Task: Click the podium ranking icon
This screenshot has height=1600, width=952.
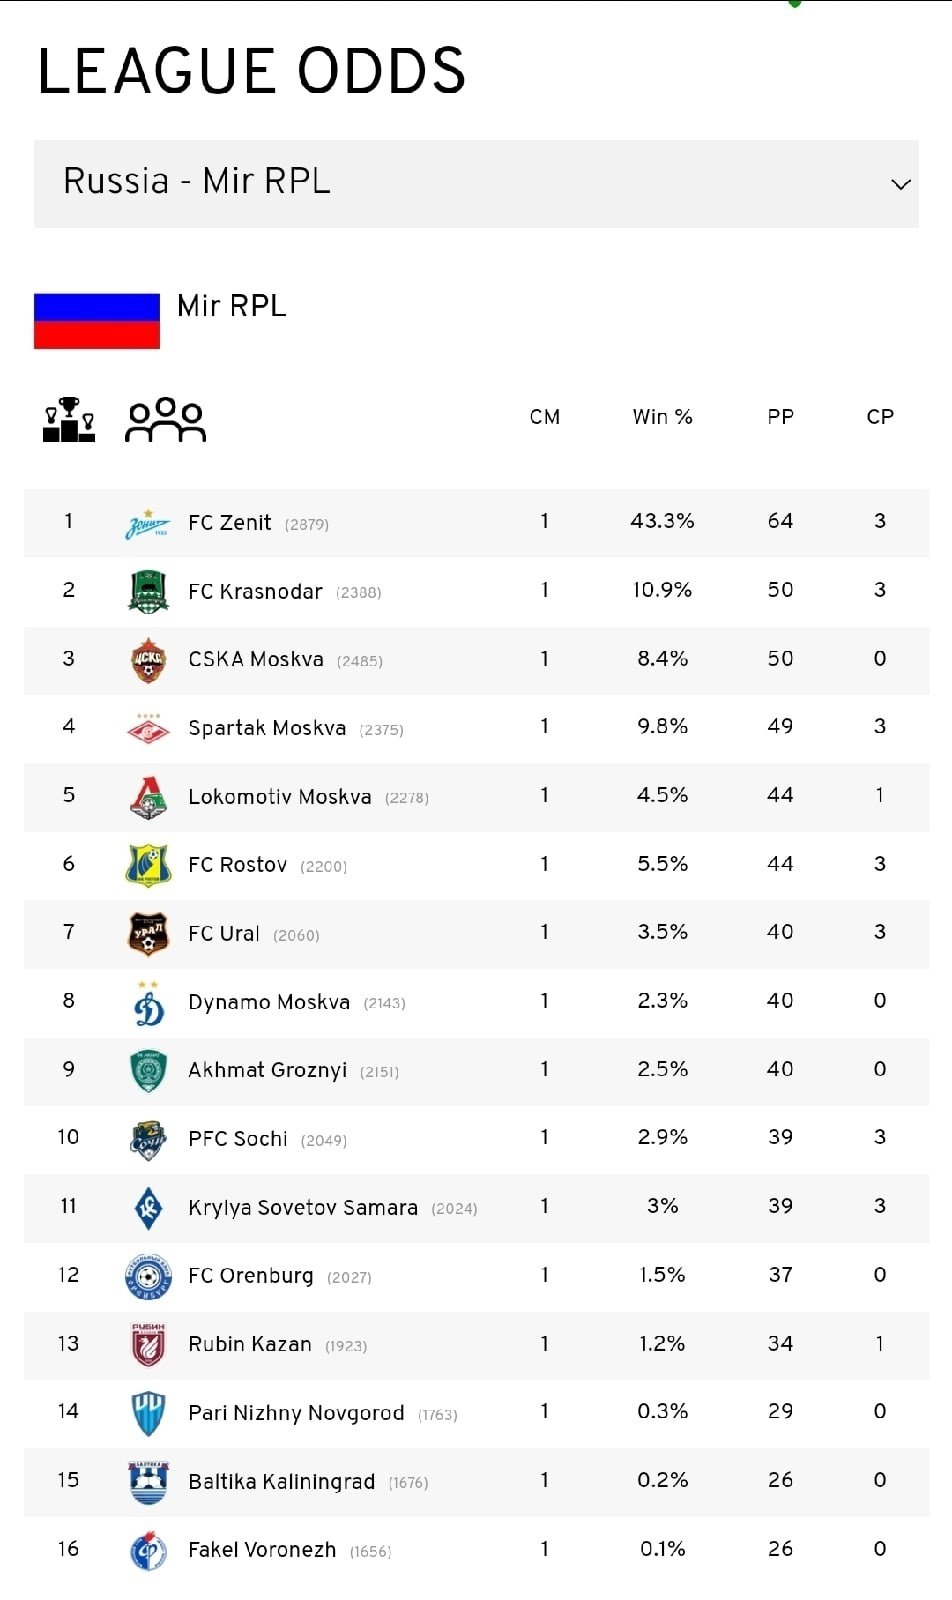Action: pos(68,419)
